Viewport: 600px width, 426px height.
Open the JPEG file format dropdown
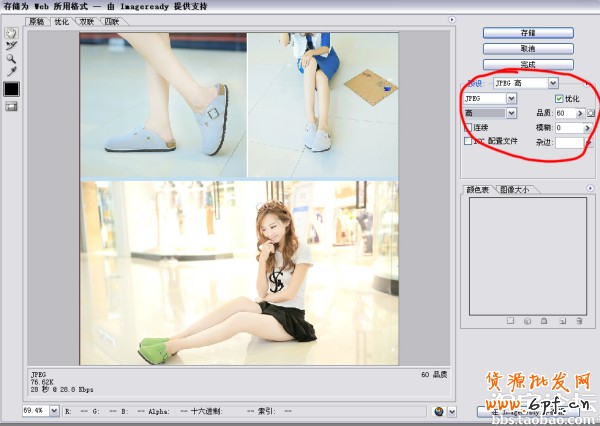pyautogui.click(x=511, y=99)
